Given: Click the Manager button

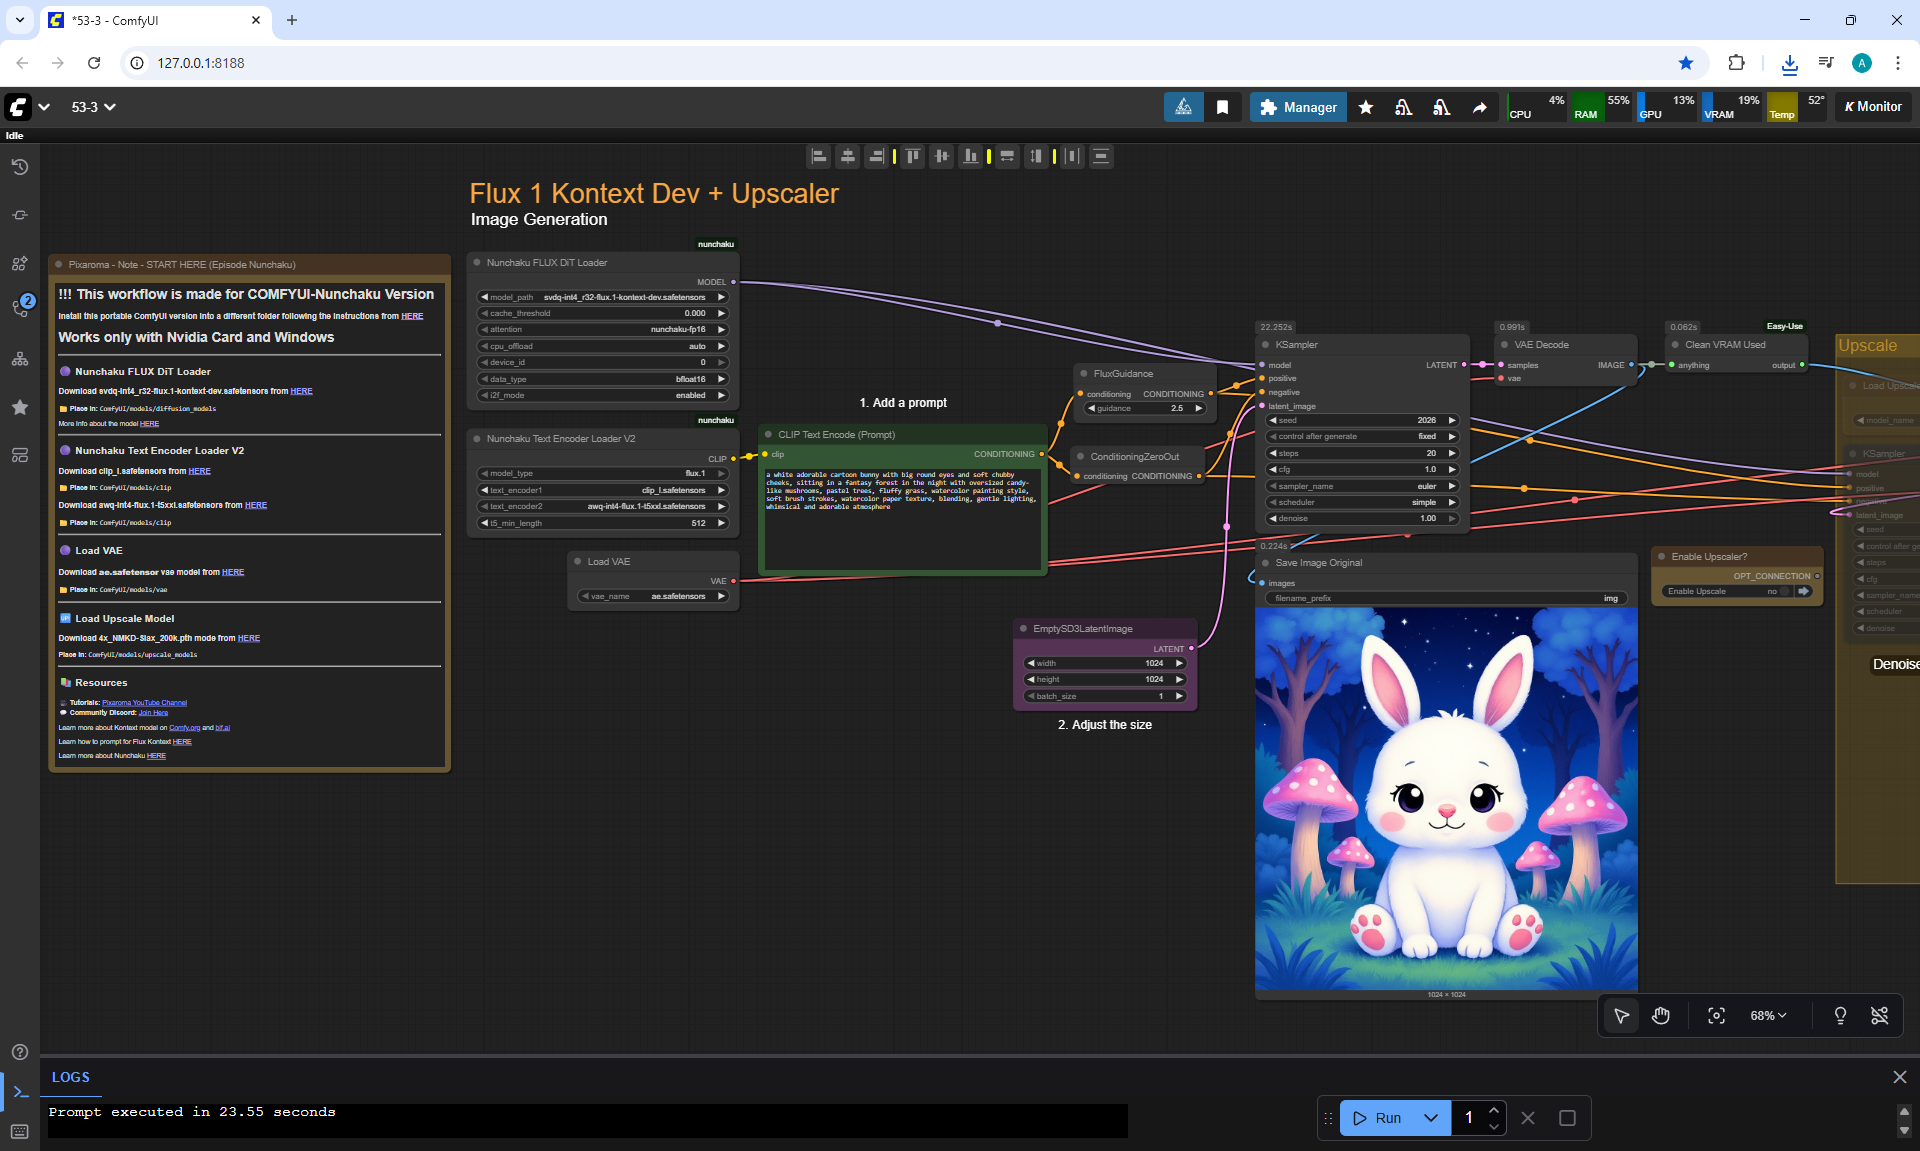Looking at the screenshot, I should point(1297,107).
